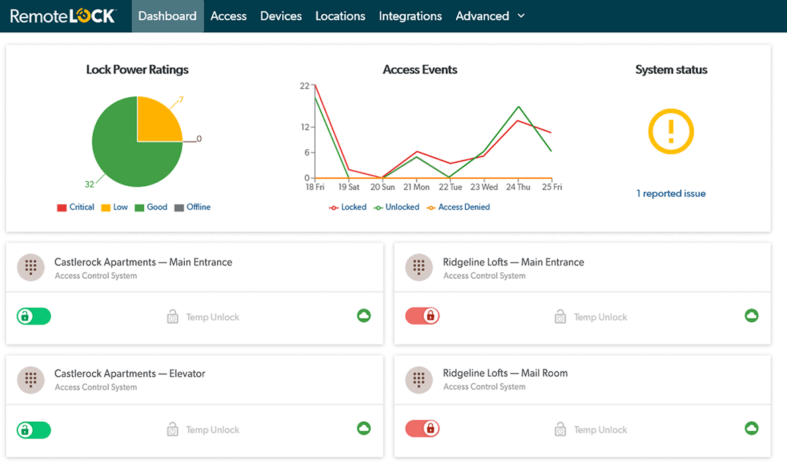The image size is (787, 465).
Task: Expand the Advanced dropdown menu
Action: [x=490, y=16]
